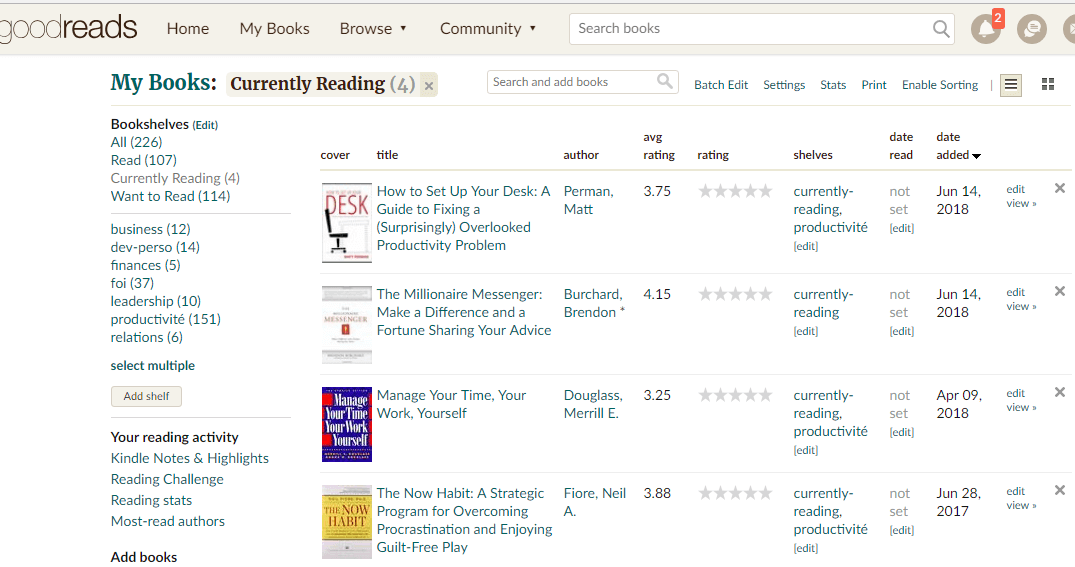Open the relations (6) shelf

(146, 337)
